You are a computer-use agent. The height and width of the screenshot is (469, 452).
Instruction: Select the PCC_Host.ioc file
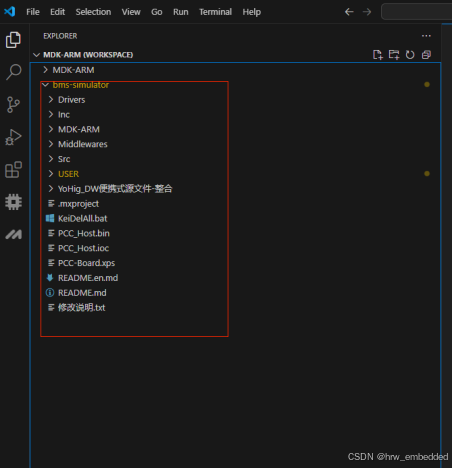(x=83, y=248)
